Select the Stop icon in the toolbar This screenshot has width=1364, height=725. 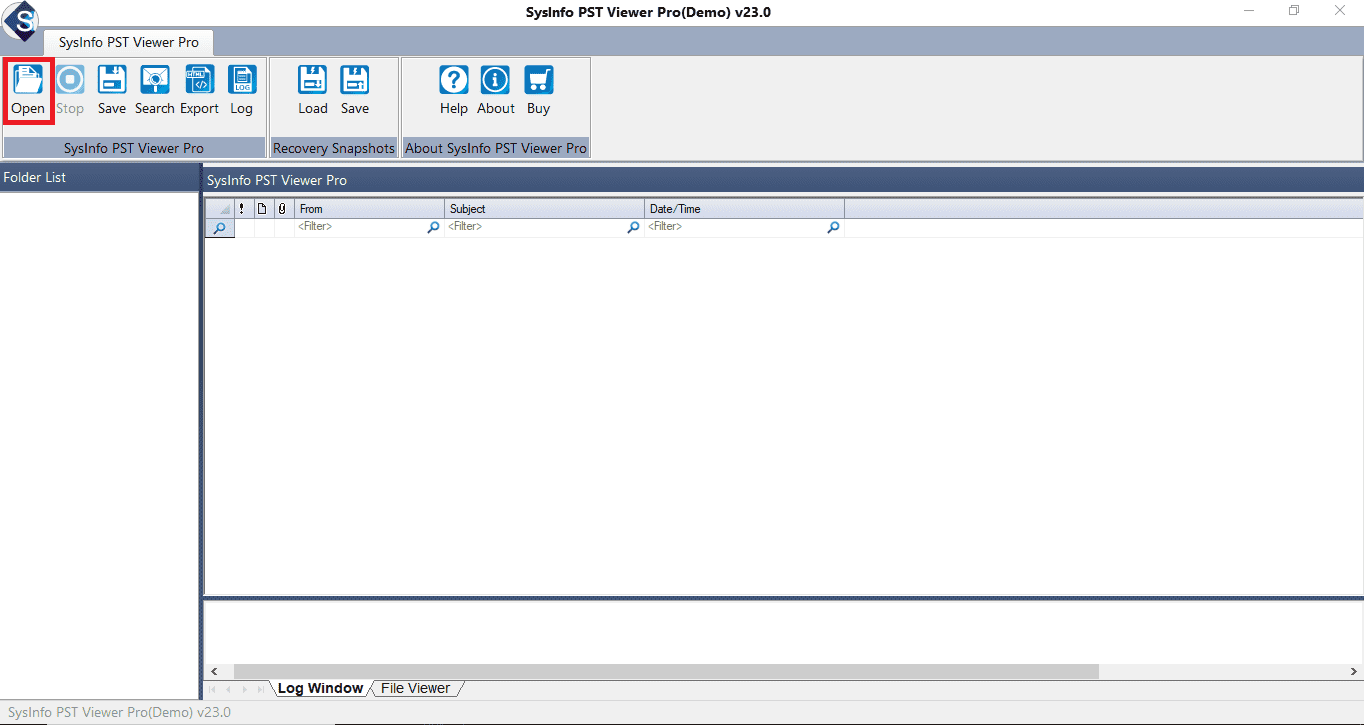69,90
